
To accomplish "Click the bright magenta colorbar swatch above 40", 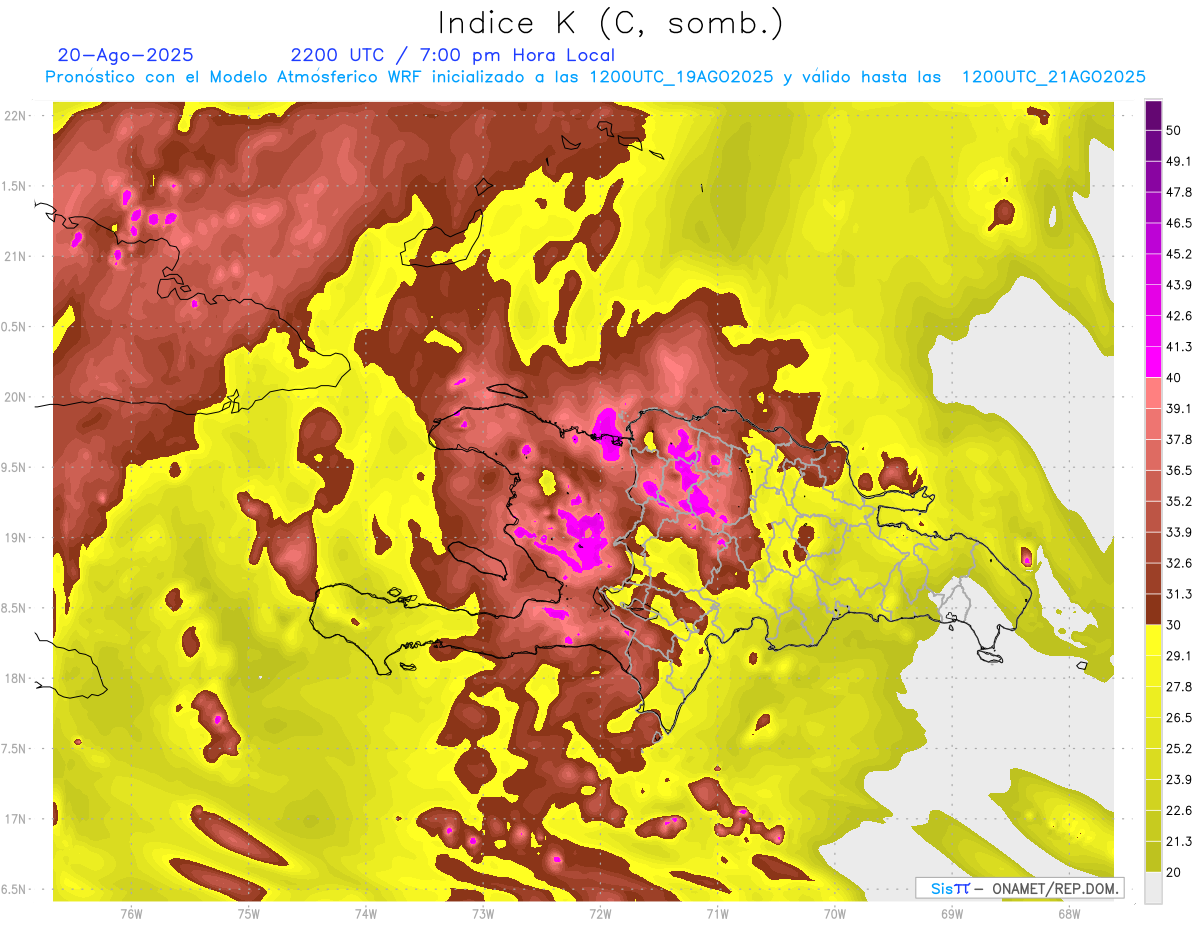I will tap(1153, 362).
